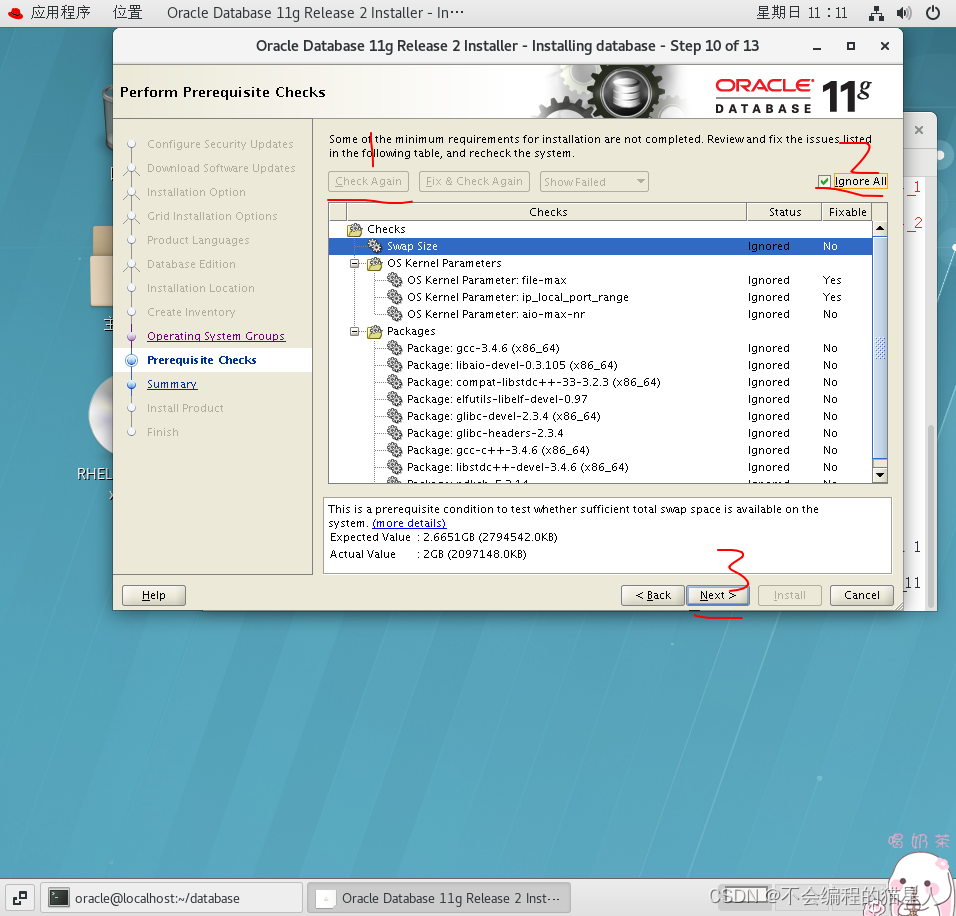Viewport: 956px width, 916px height.
Task: Select OS Kernel Parameter: ip_local_port_range row
Action: [601, 297]
